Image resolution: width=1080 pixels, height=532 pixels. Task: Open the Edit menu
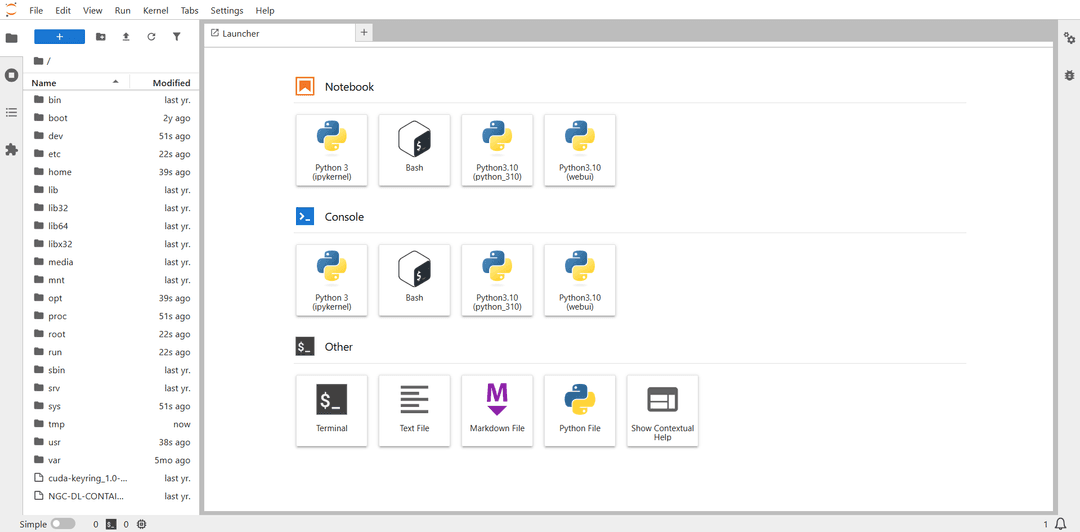pos(63,10)
